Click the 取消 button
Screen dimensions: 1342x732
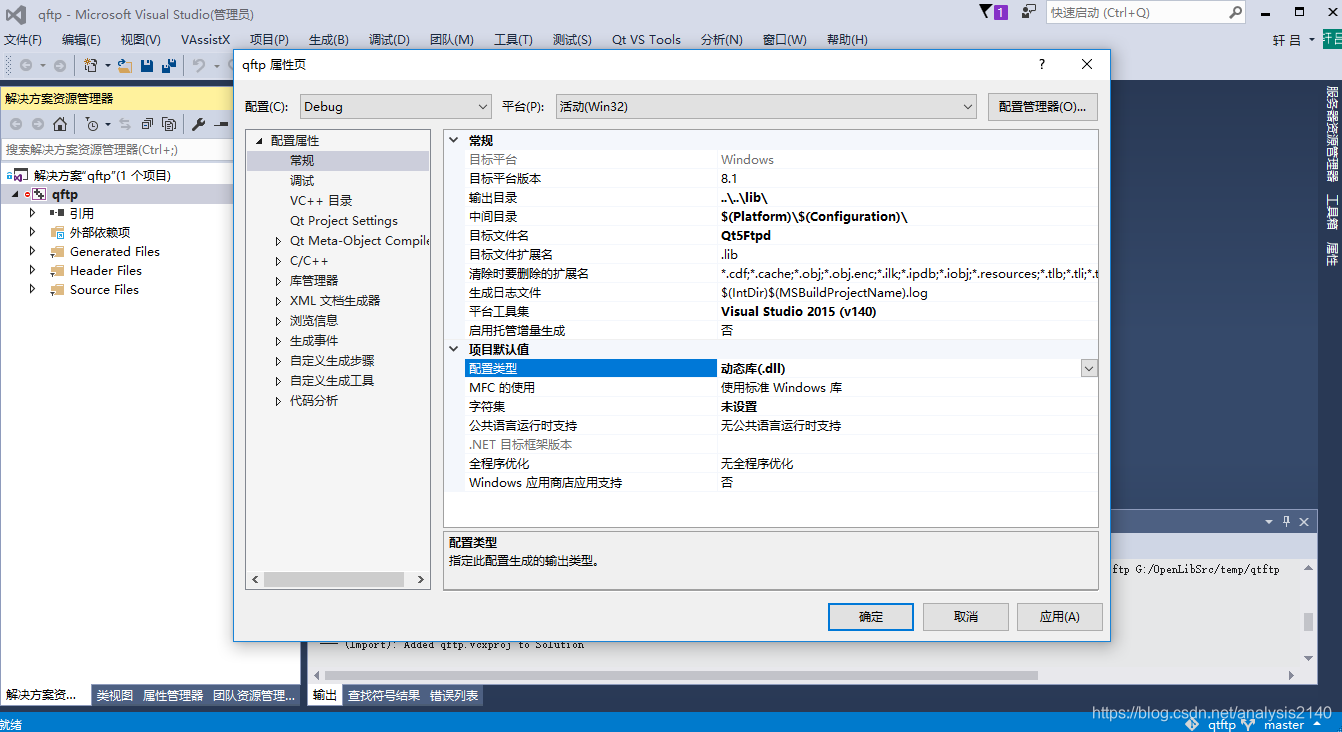(x=965, y=617)
